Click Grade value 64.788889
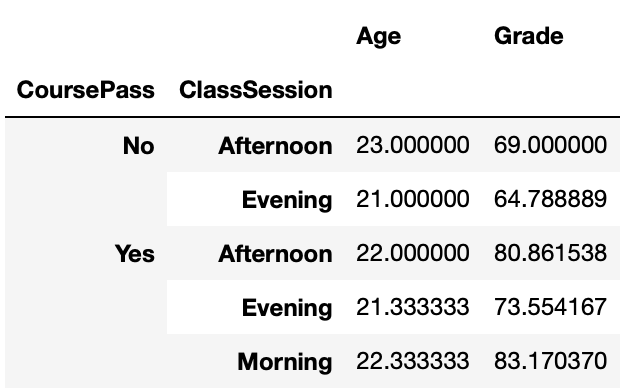Screen dimensions: 622x390 [x=550, y=199]
